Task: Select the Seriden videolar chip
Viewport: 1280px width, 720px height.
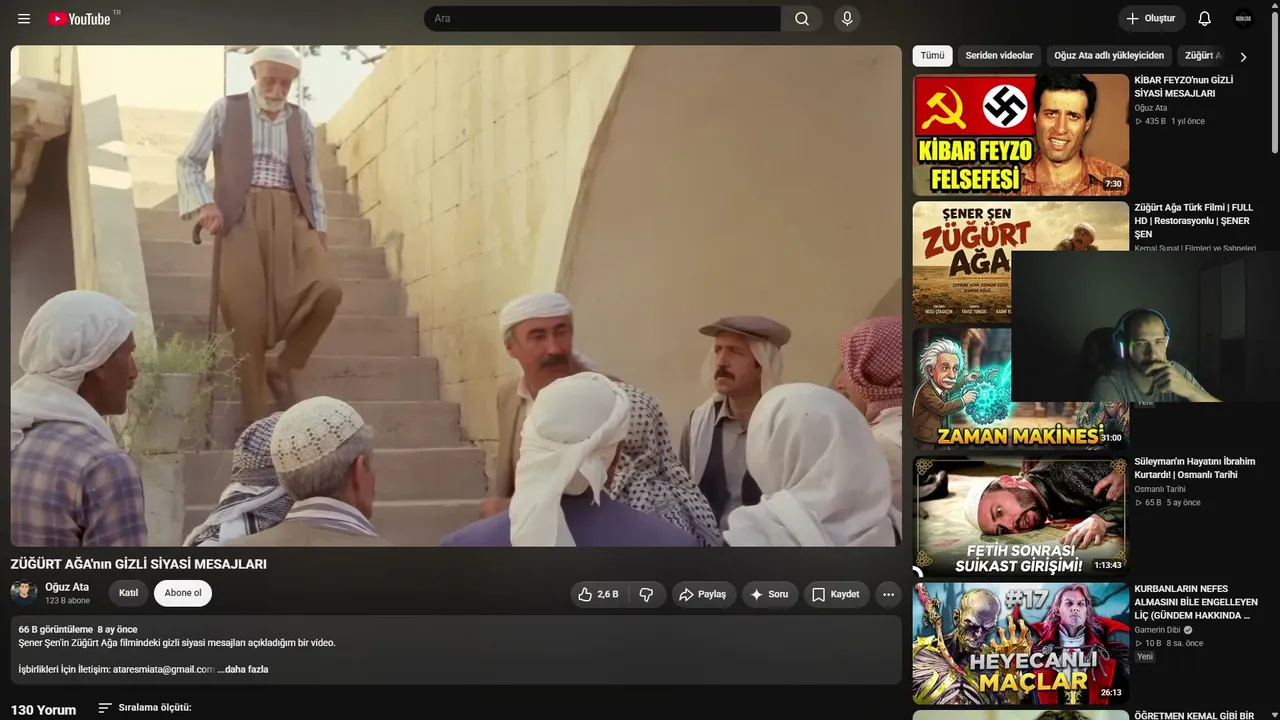Action: coord(999,56)
